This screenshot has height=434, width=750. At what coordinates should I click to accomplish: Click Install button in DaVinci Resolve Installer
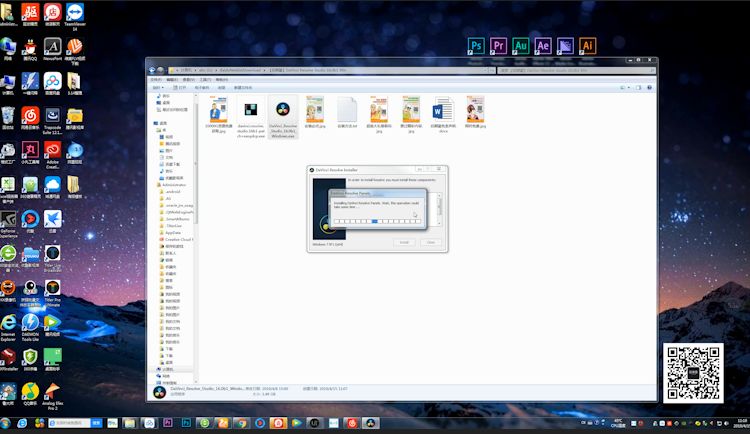point(404,243)
